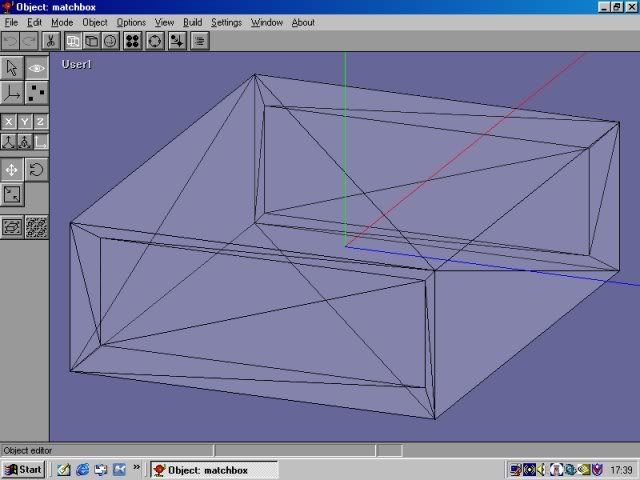Select the axis gizmo tool in left panel

click(x=12, y=93)
